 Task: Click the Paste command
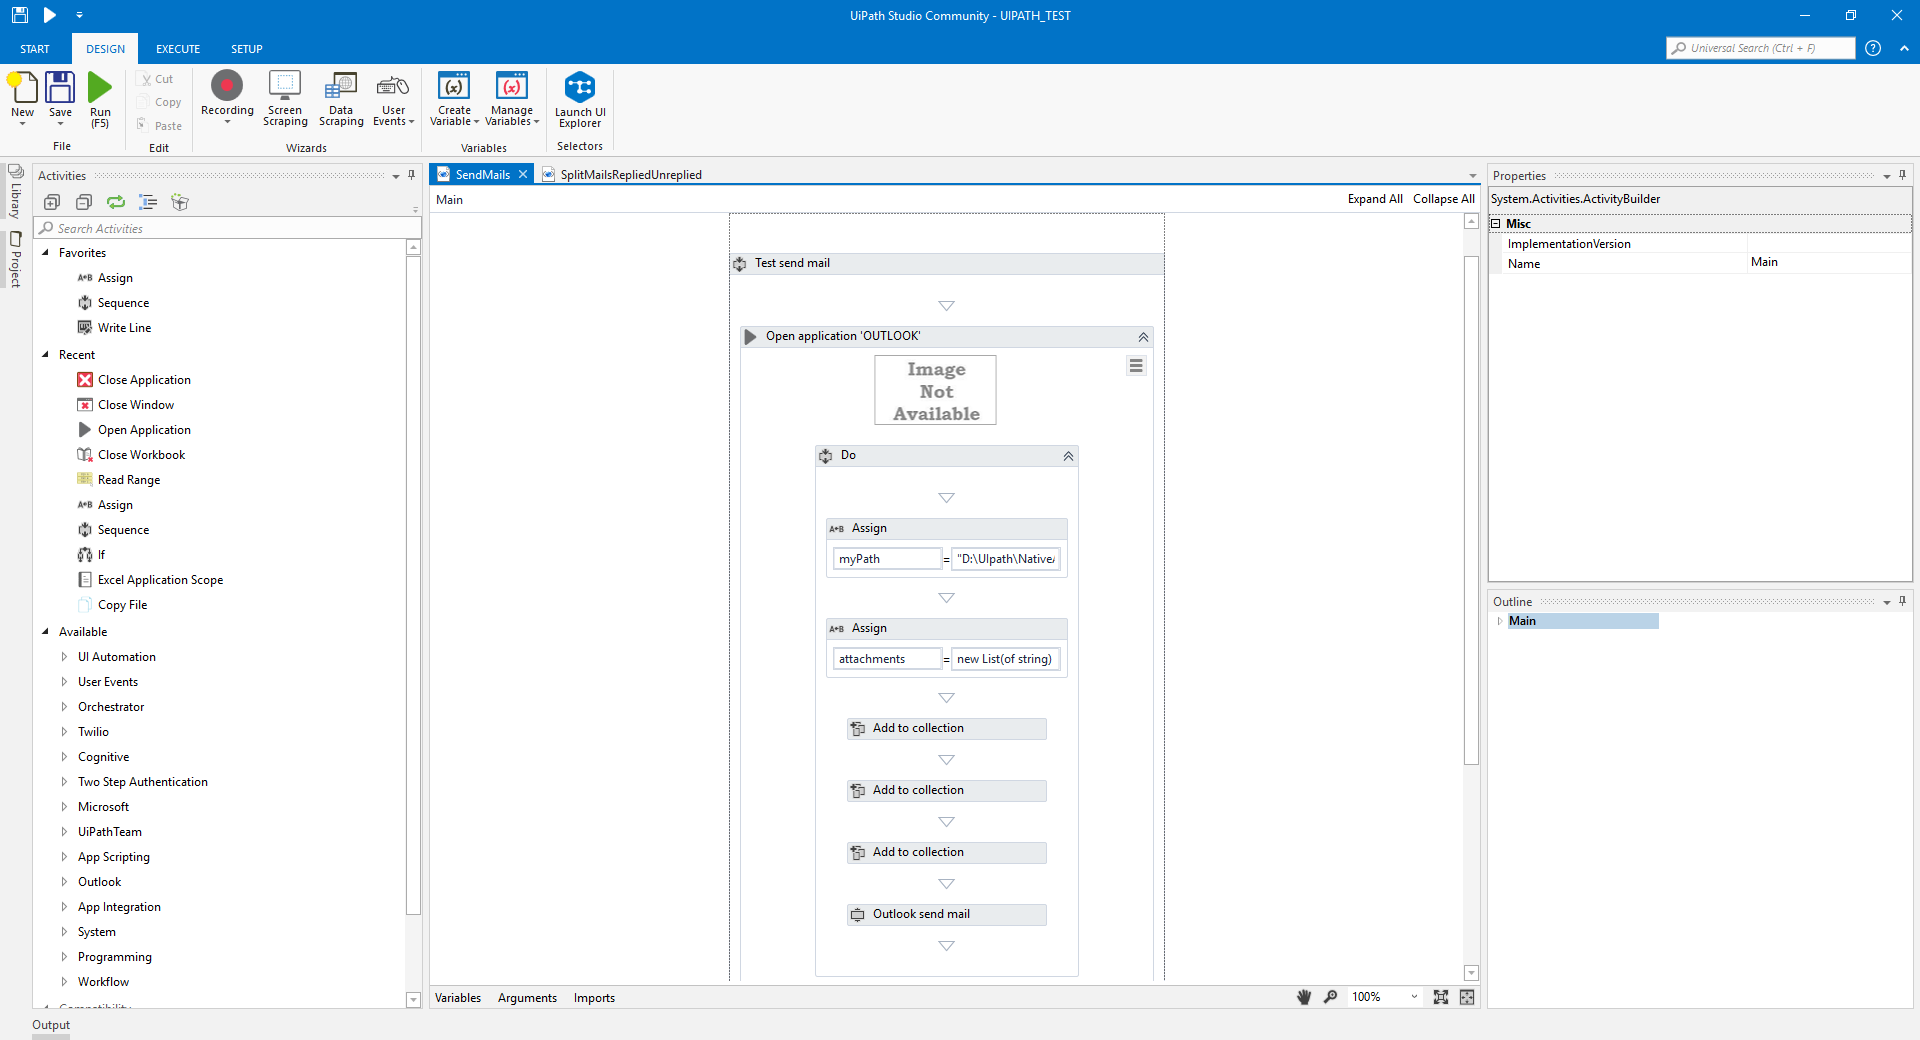point(159,126)
